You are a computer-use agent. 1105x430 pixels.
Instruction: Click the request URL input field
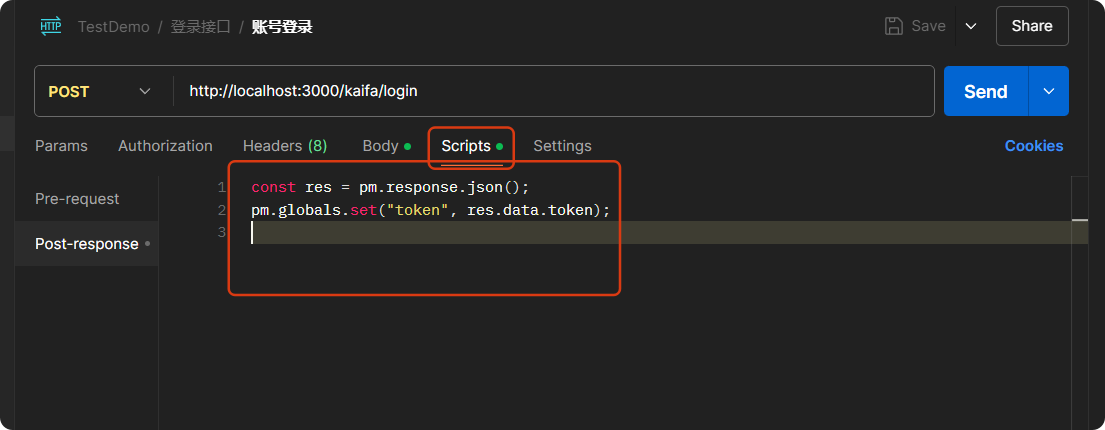pyautogui.click(x=550, y=91)
